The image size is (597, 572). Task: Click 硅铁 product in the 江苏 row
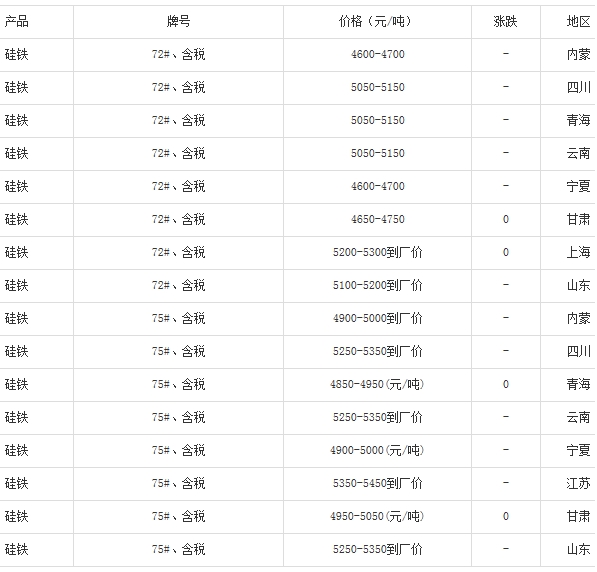16,484
